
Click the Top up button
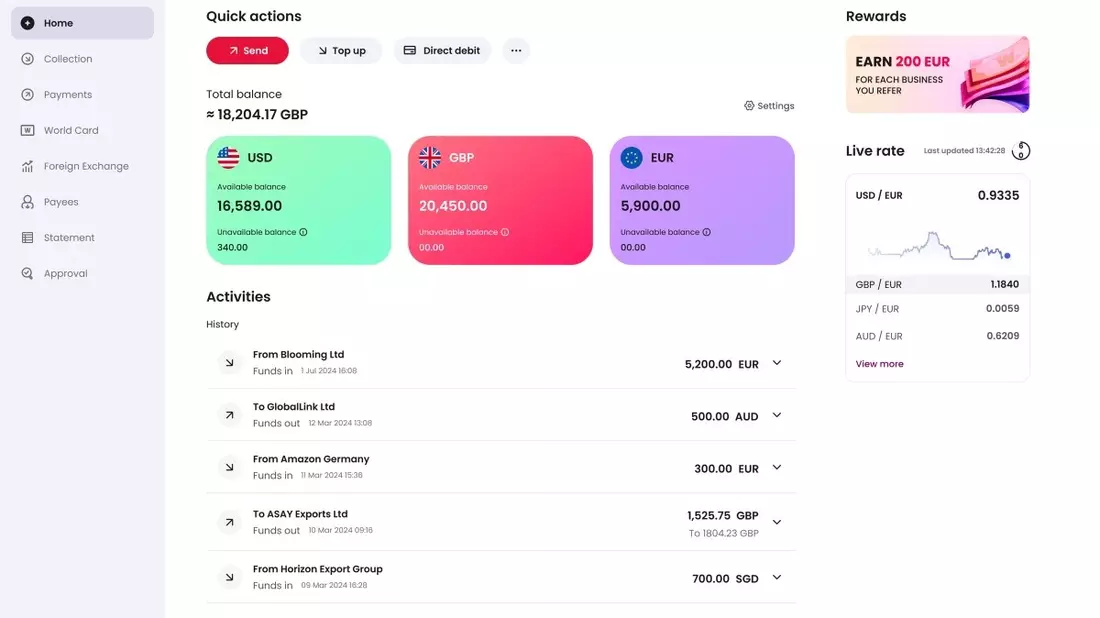coord(341,51)
